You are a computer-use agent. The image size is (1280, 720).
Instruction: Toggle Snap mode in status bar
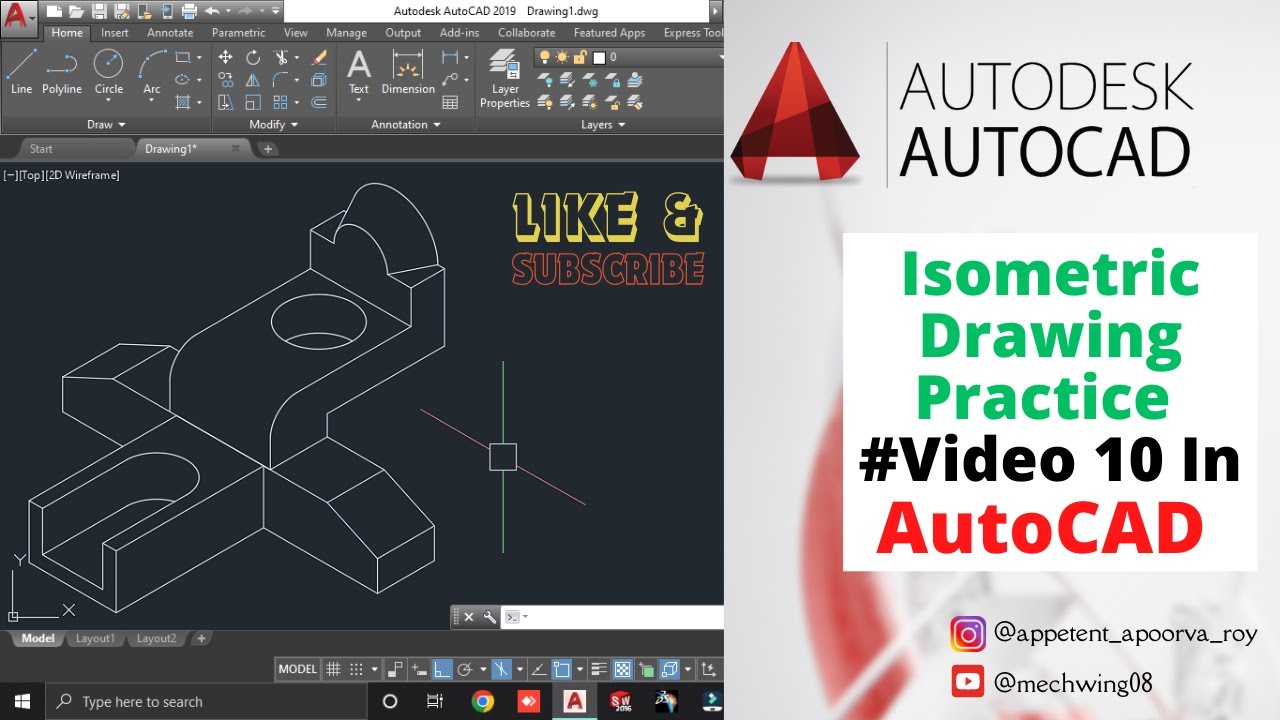(x=357, y=669)
